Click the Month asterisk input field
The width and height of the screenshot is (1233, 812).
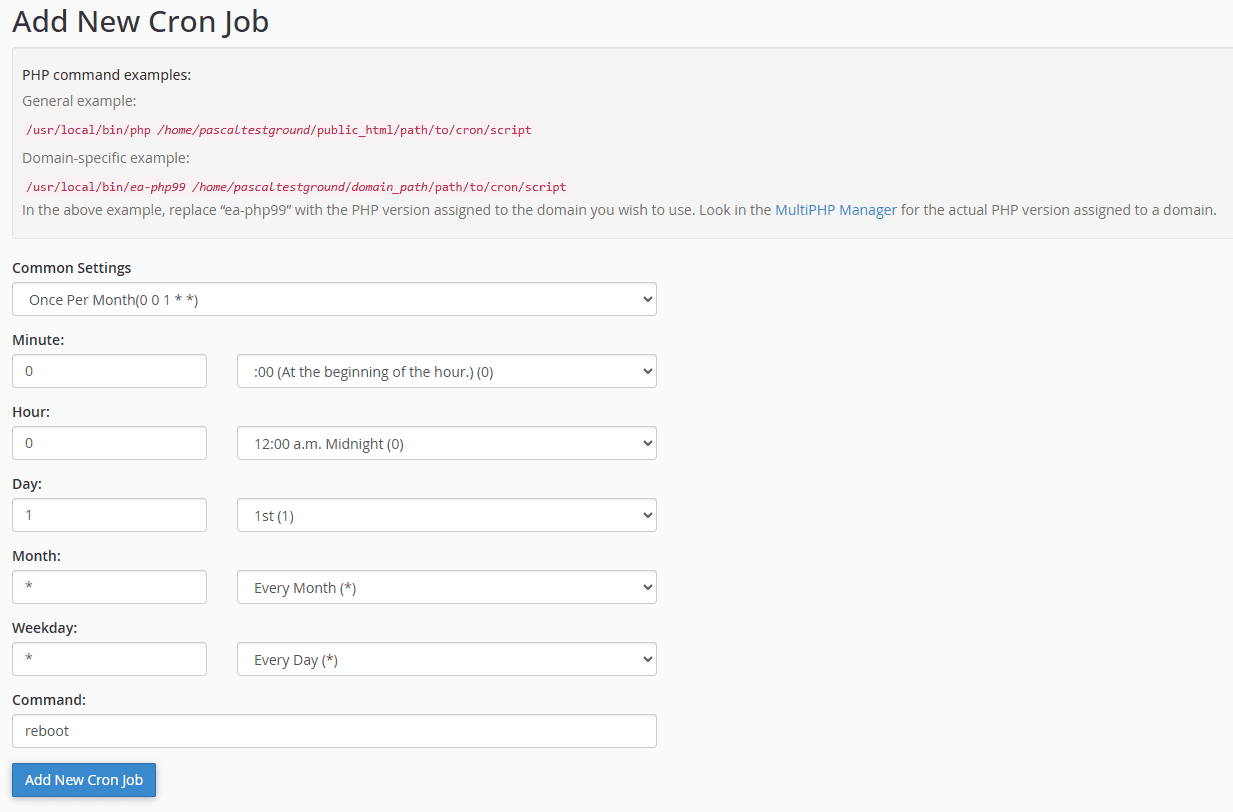click(x=109, y=587)
